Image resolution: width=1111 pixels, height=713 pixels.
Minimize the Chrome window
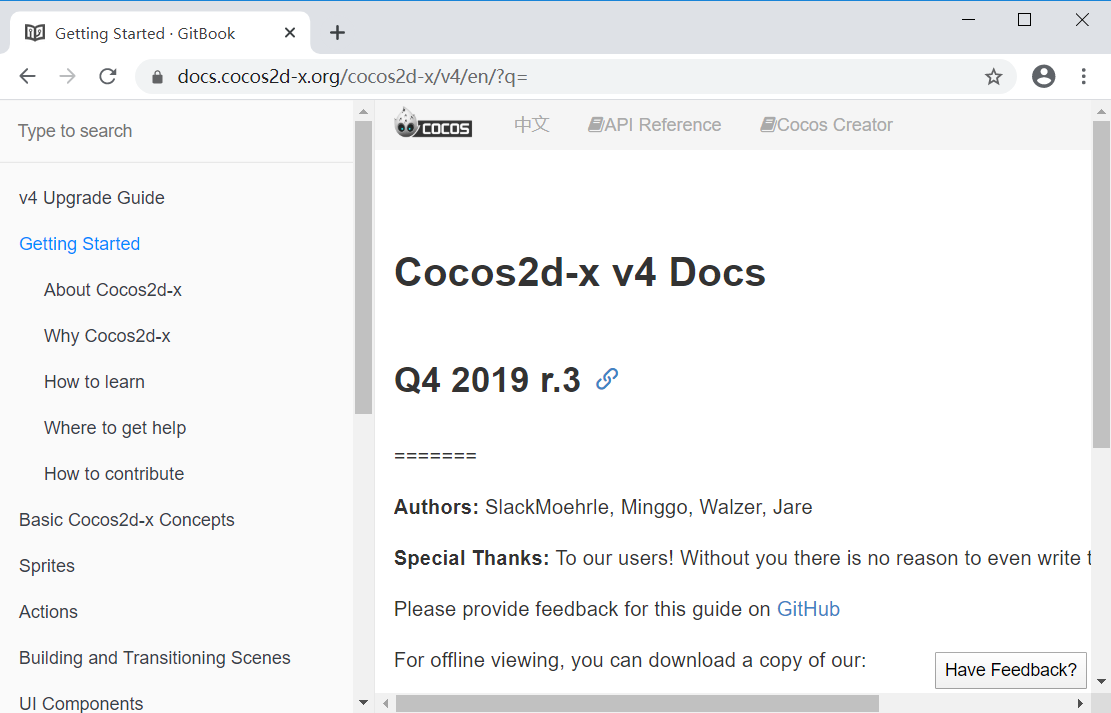tap(969, 20)
